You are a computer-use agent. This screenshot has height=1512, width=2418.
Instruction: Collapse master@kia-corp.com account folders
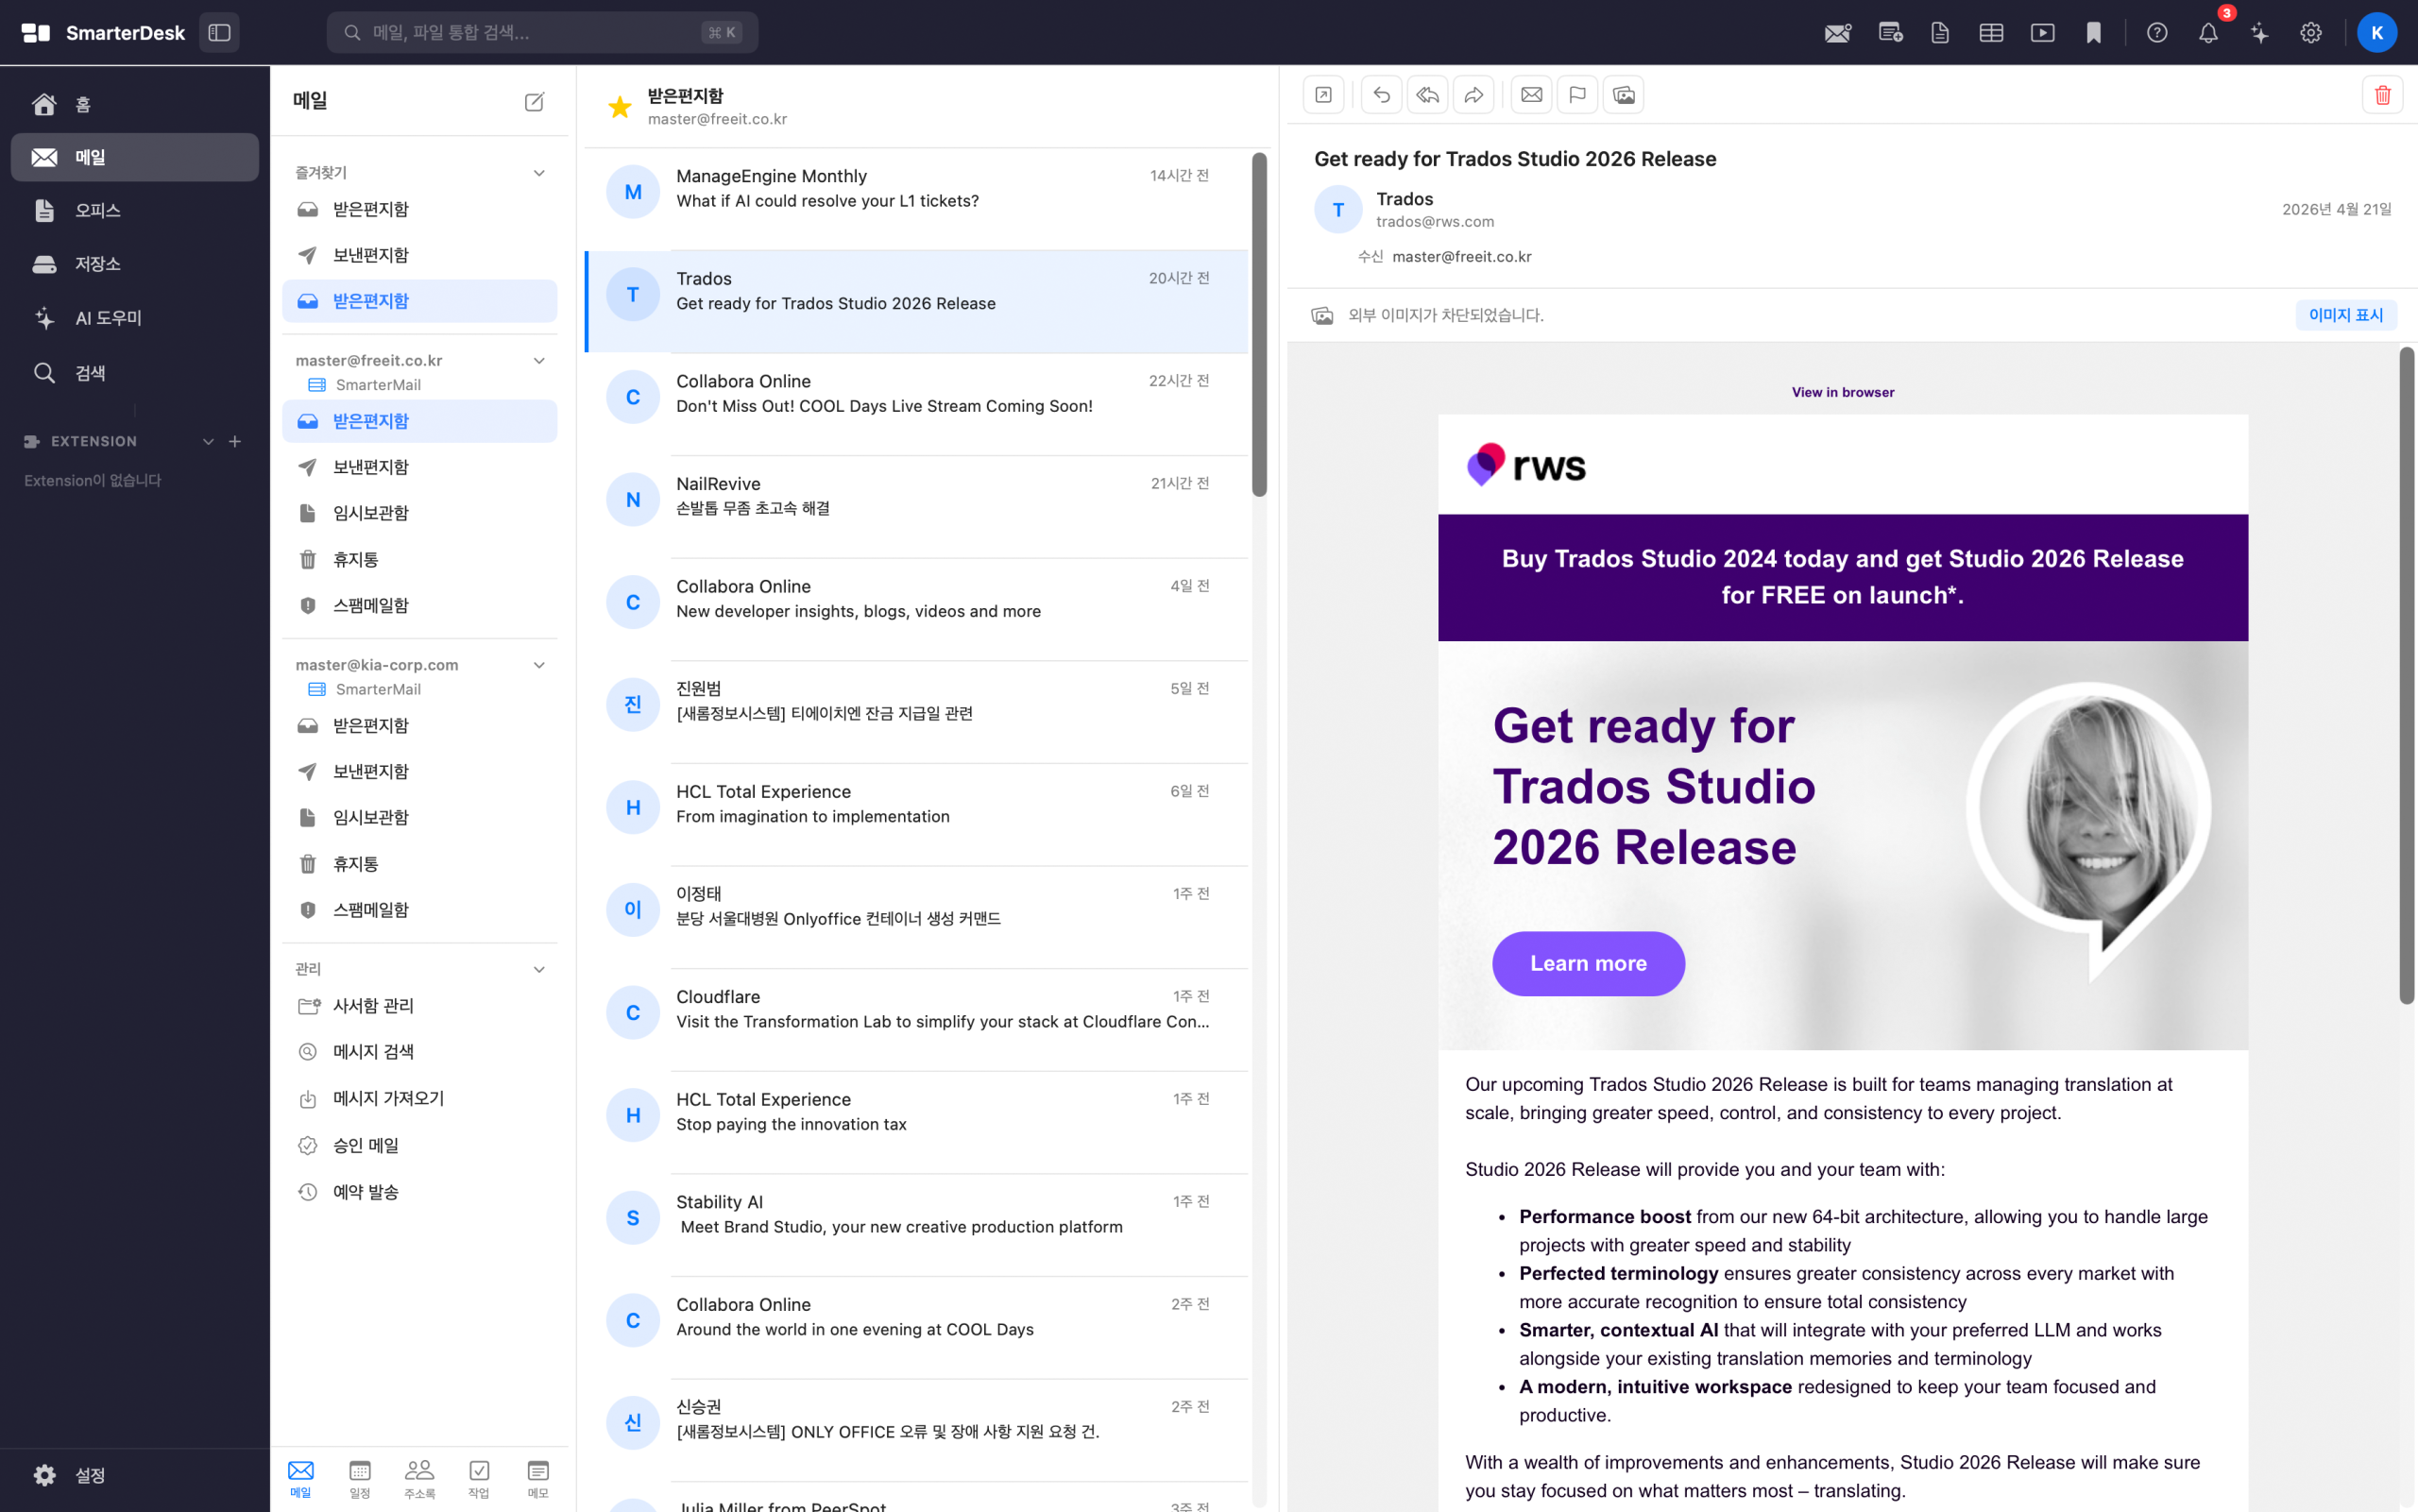539,665
